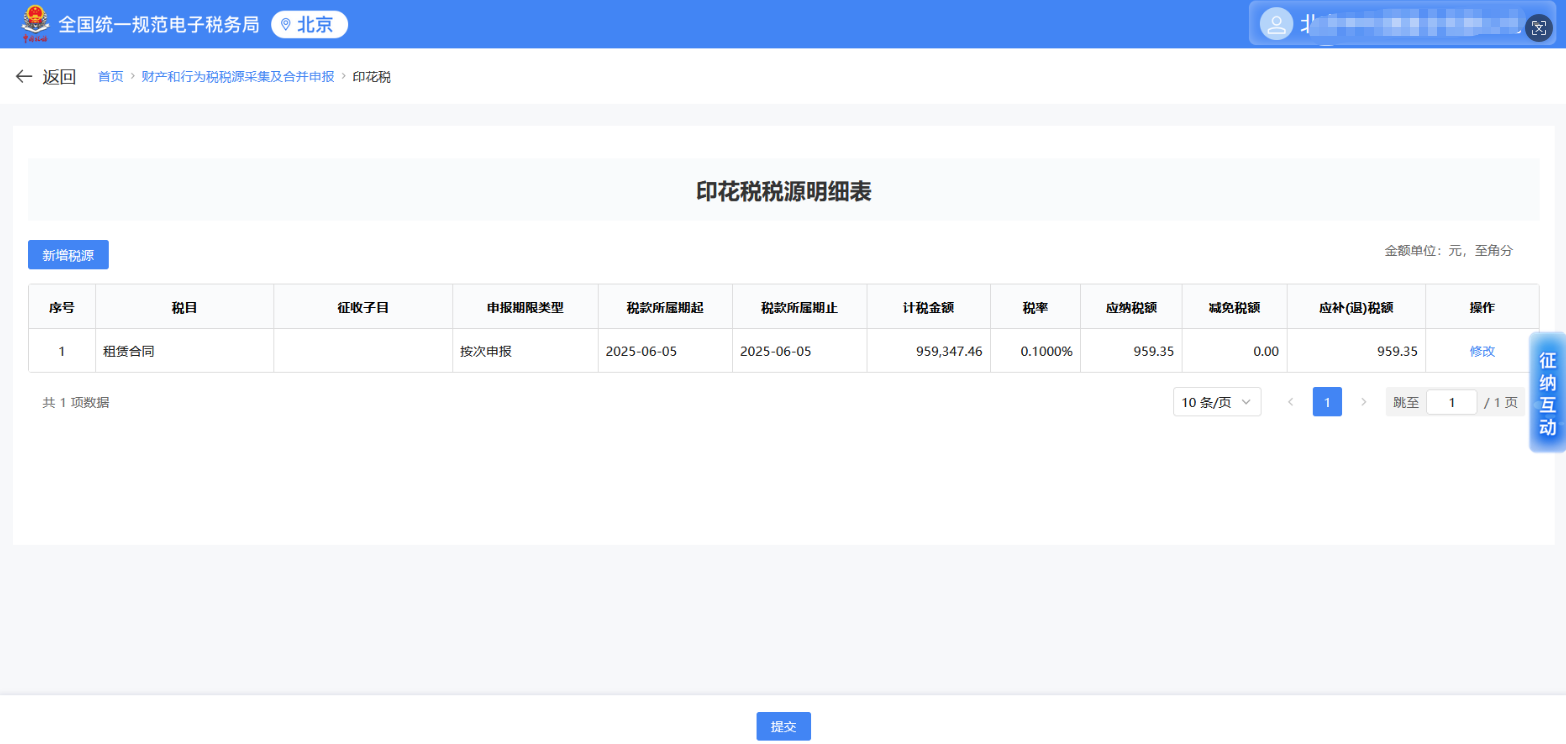The height and width of the screenshot is (744, 1566).
Task: Click the 返回 text label
Action: tap(58, 76)
